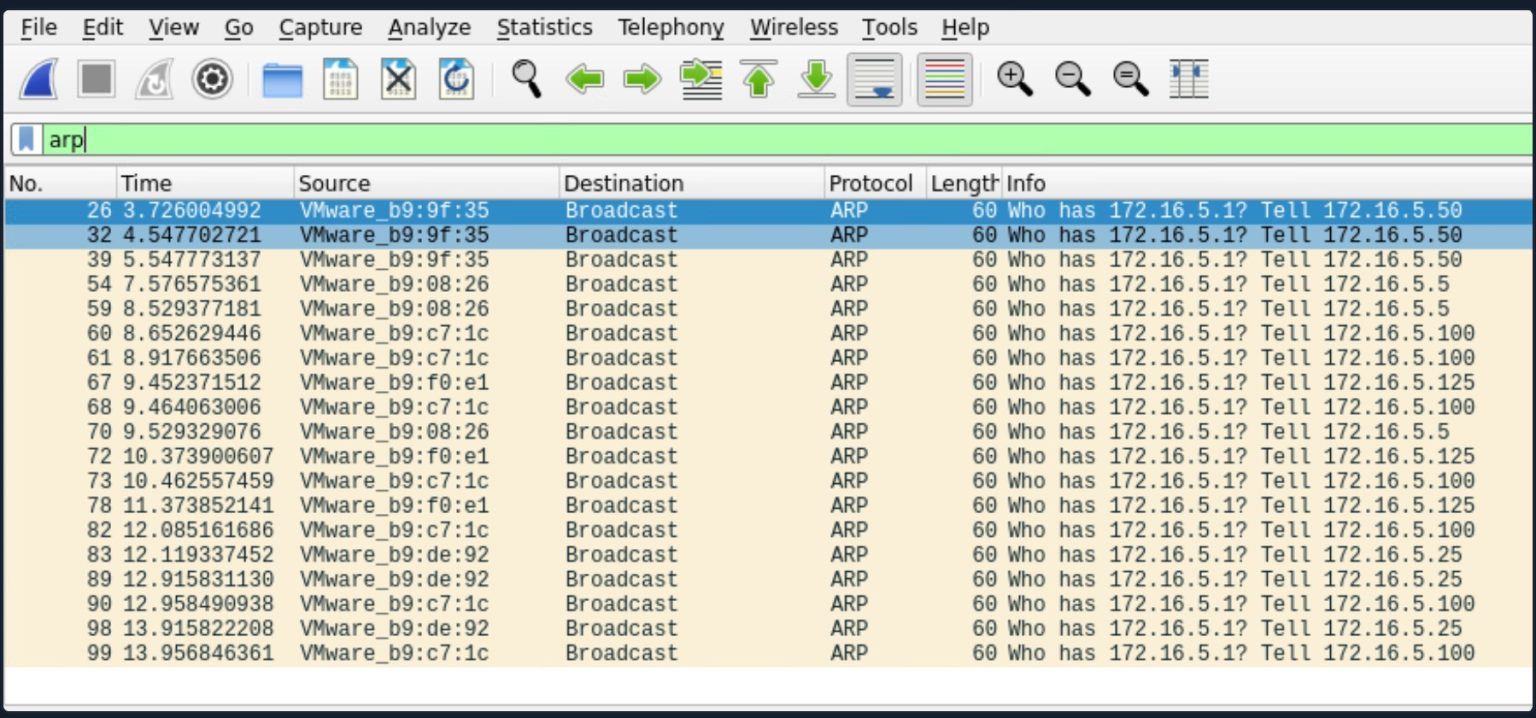Select packet 72 at time 10.373900607
The width and height of the screenshot is (1536, 718).
[x=768, y=457]
